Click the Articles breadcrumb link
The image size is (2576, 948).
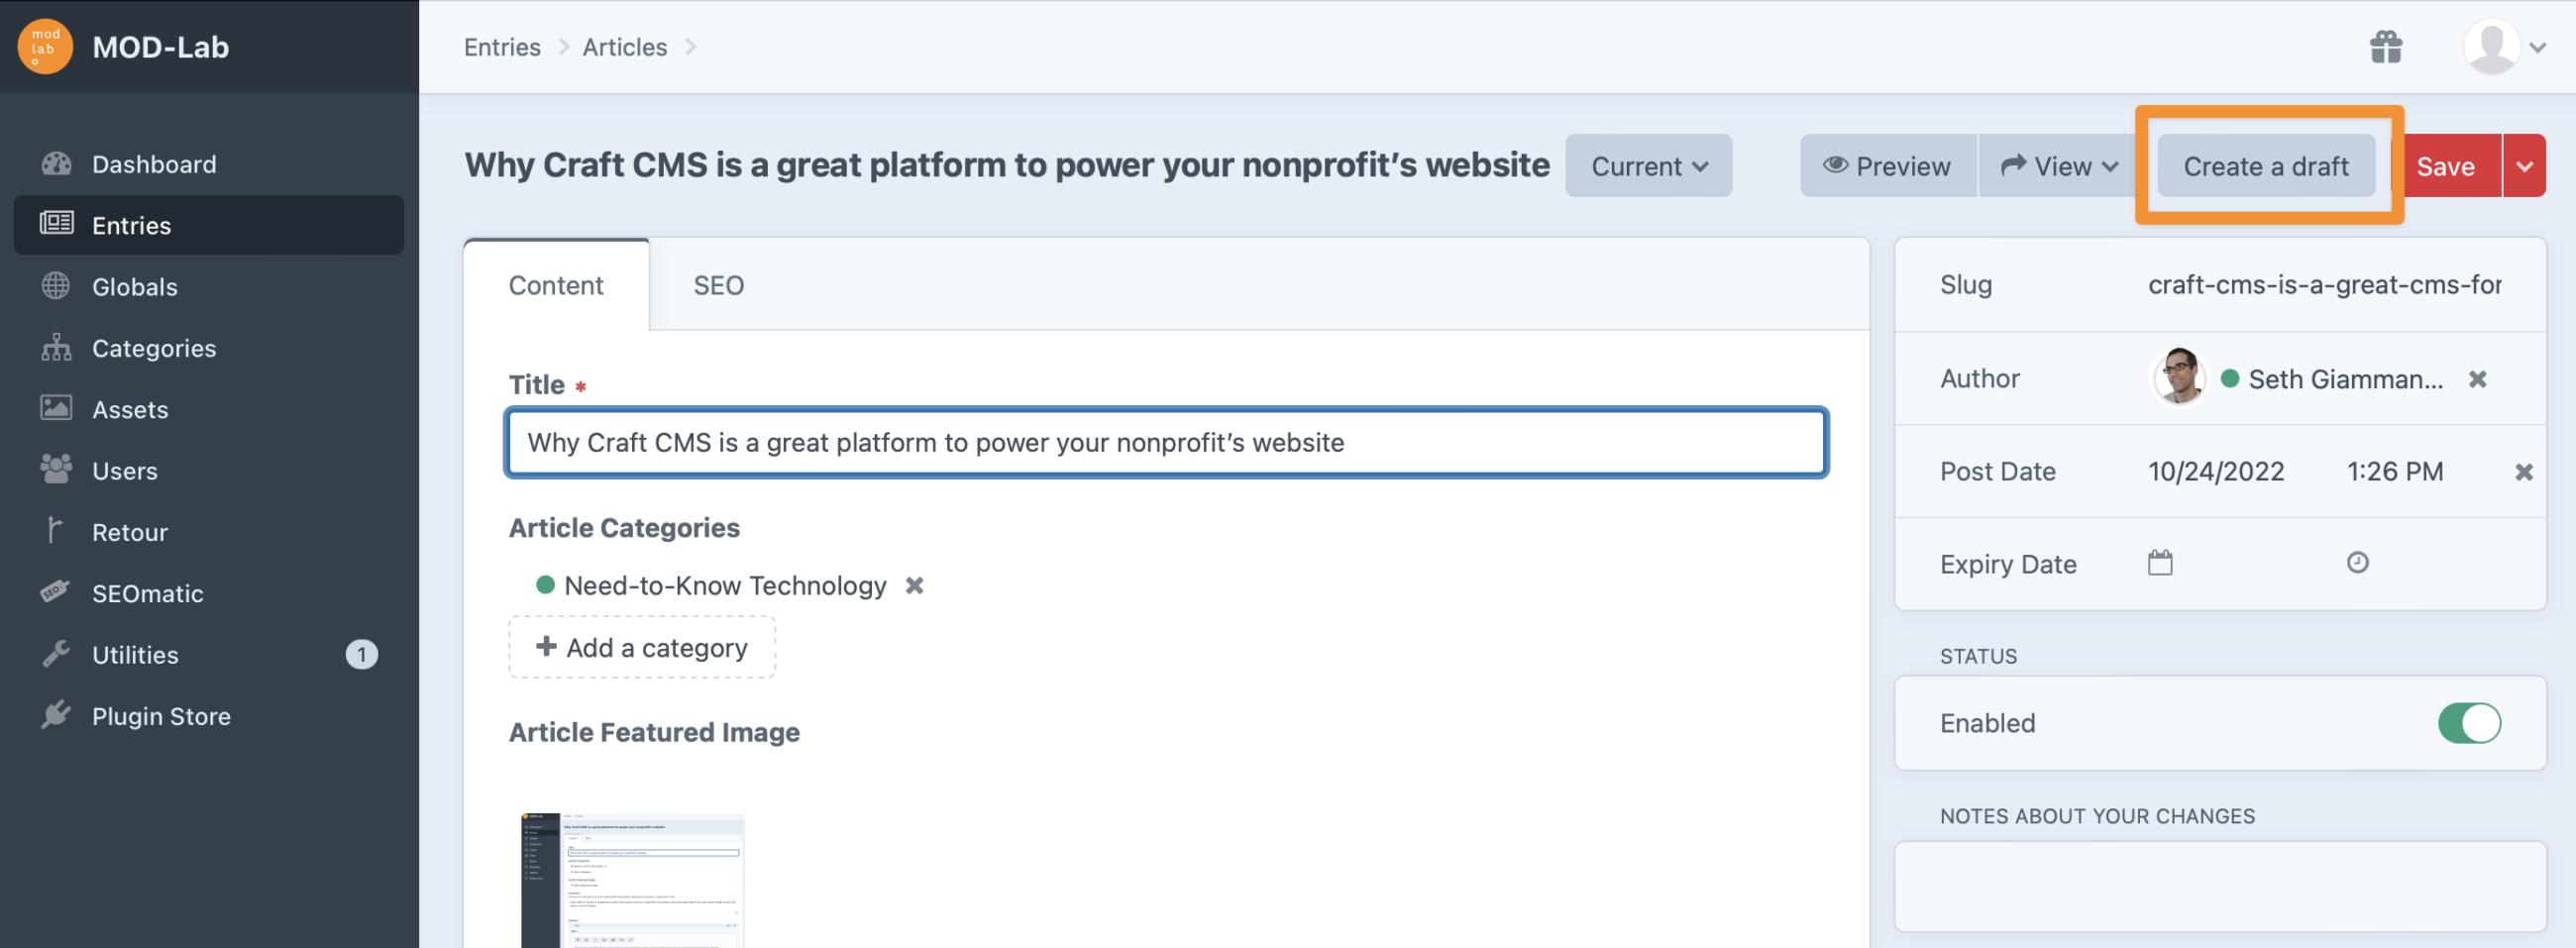[x=624, y=47]
